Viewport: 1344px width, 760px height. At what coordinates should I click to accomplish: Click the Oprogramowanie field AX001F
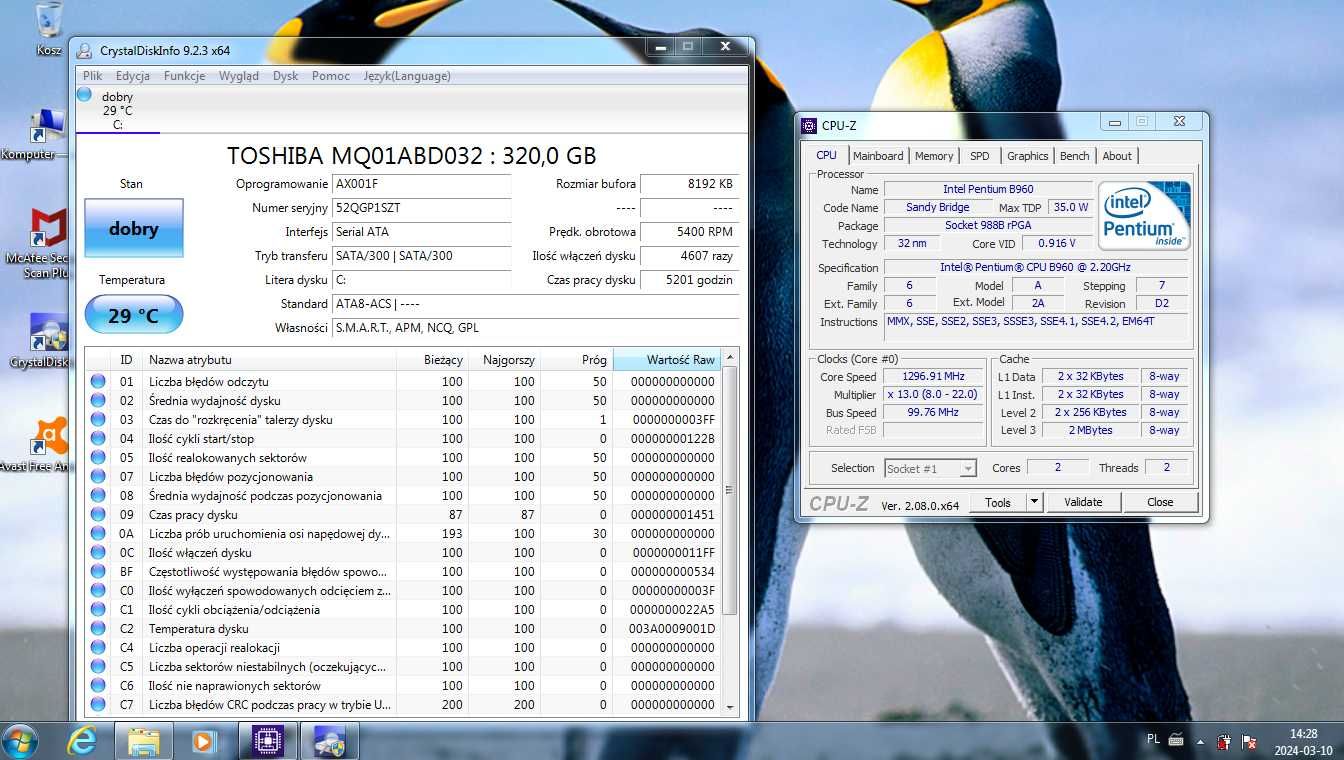[x=421, y=184]
